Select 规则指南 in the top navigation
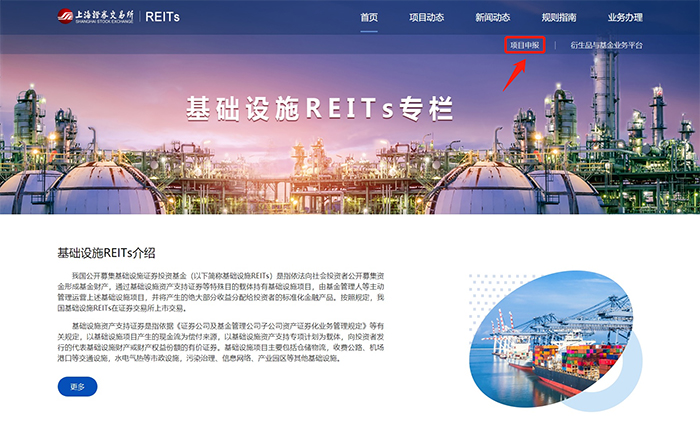Image resolution: width=700 pixels, height=422 pixels. [559, 17]
